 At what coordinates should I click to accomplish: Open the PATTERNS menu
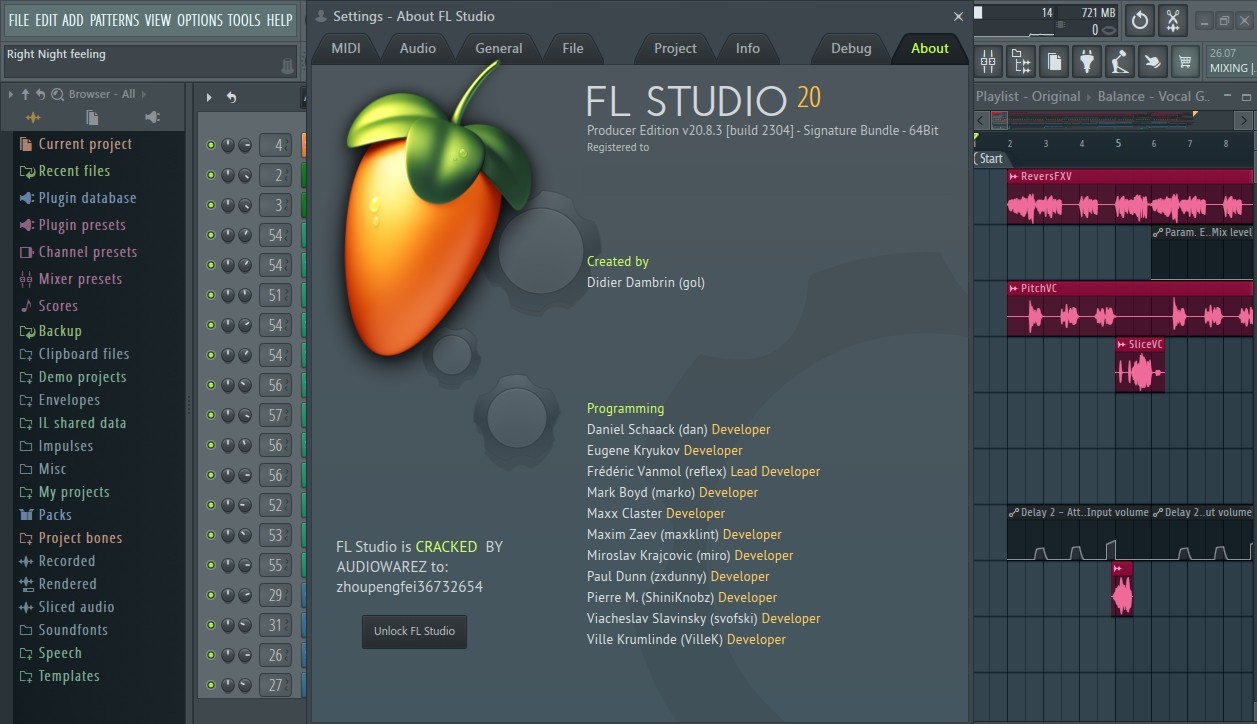coord(114,19)
